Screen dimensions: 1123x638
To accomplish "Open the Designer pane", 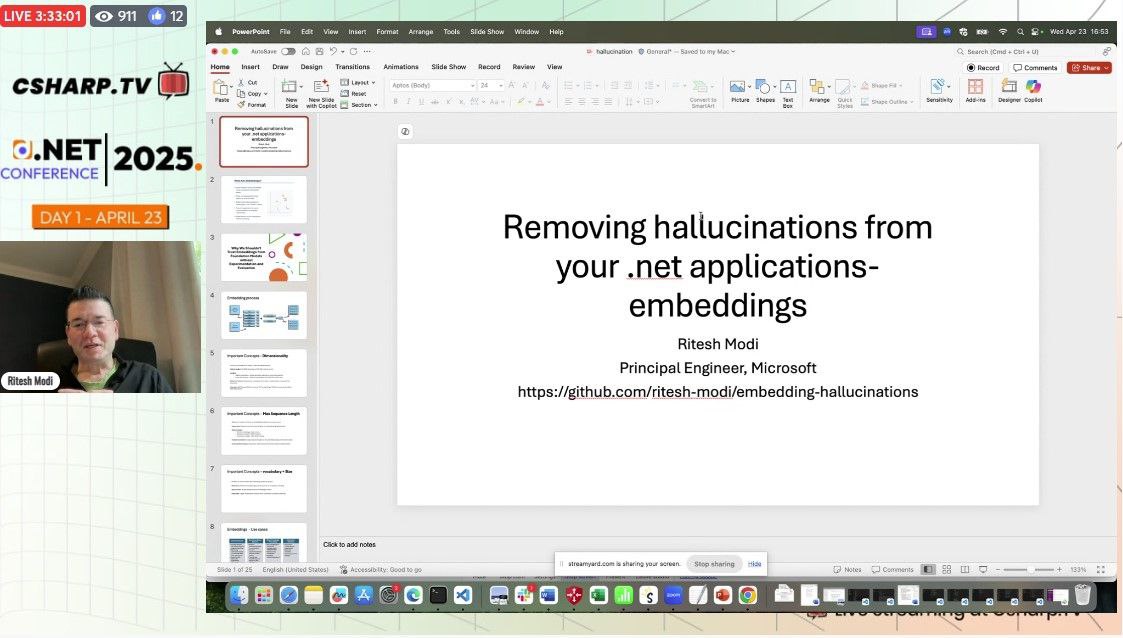I will [x=1009, y=87].
